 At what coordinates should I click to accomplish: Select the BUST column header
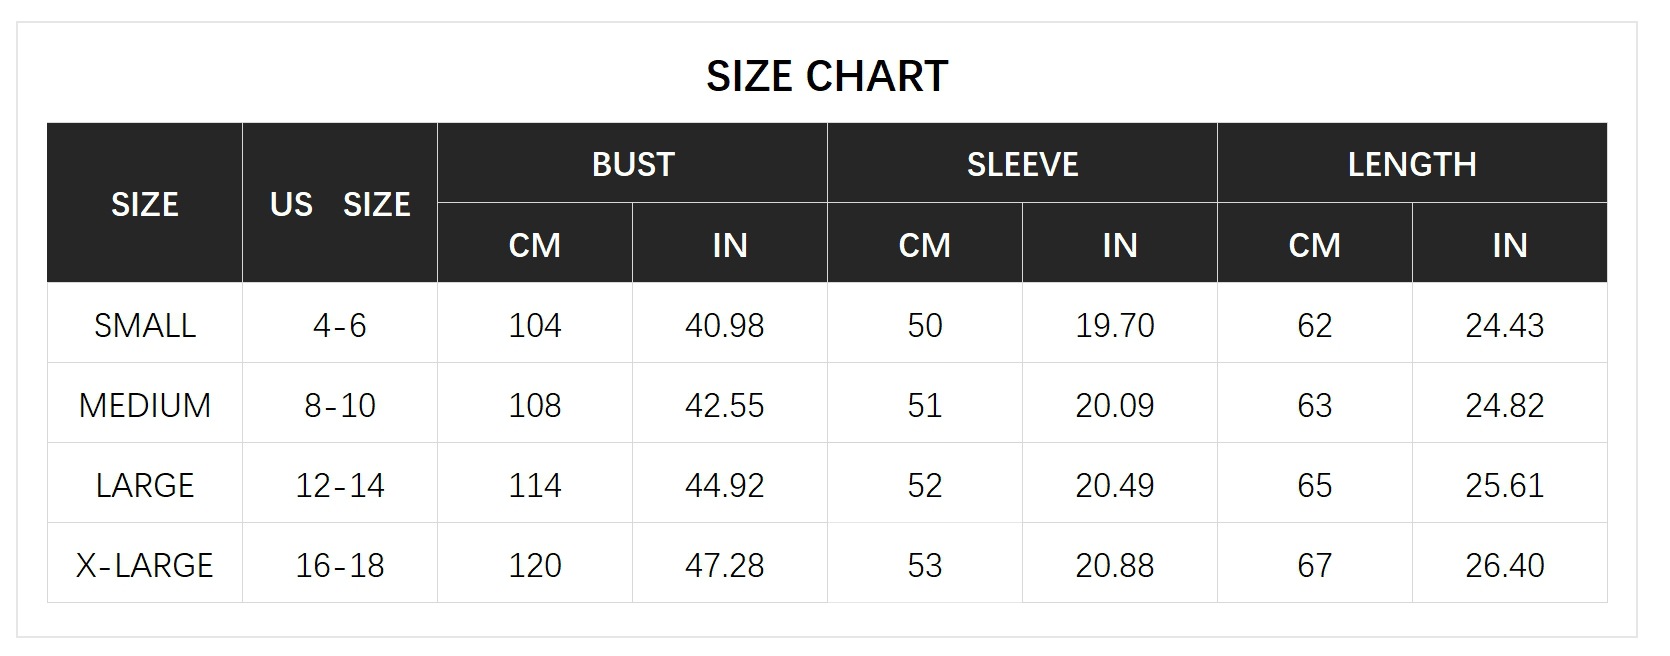632,164
